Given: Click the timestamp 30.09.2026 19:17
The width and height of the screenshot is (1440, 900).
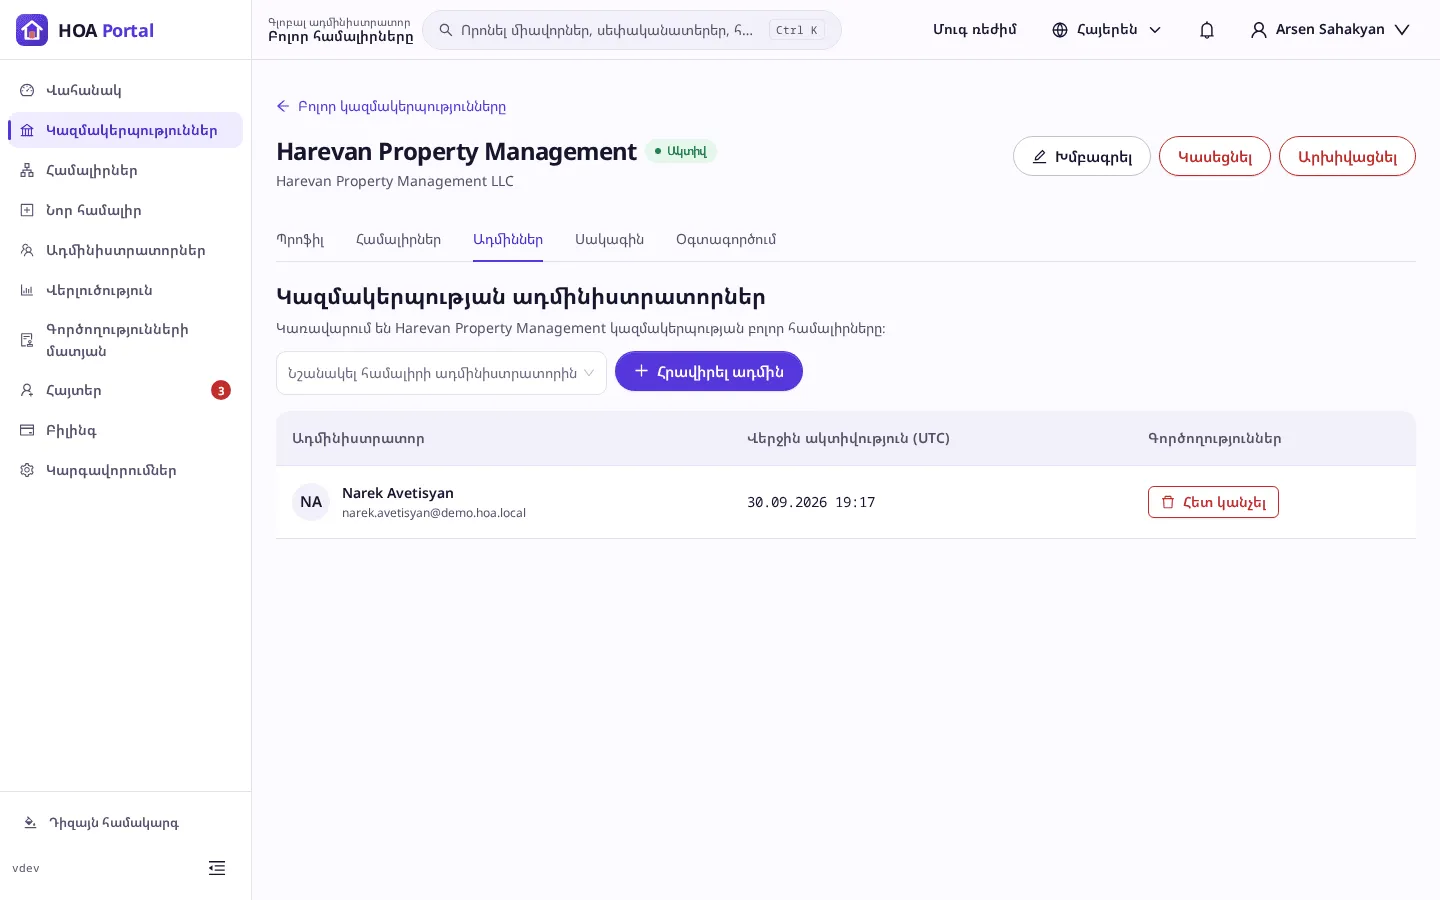Looking at the screenshot, I should [x=811, y=502].
